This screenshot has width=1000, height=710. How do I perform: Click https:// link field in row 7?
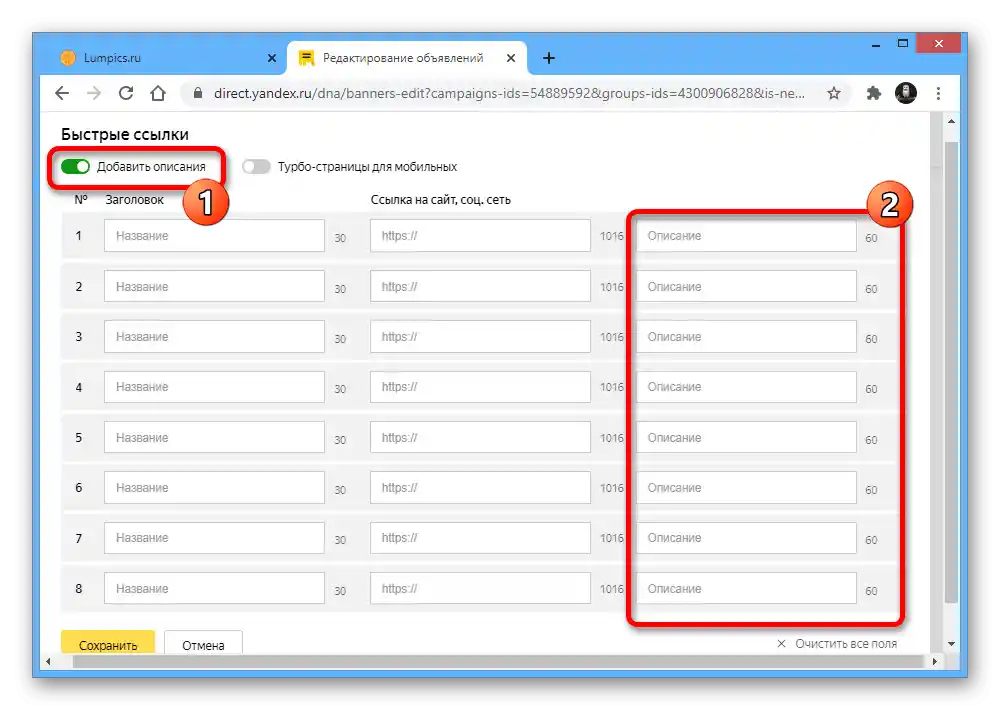pyautogui.click(x=480, y=538)
